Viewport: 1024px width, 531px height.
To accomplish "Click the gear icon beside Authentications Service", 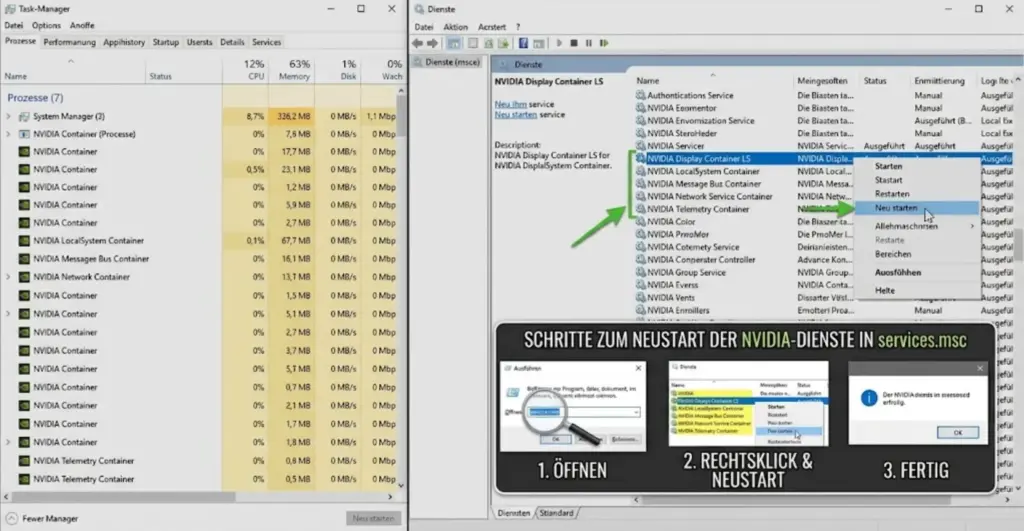I will pyautogui.click(x=641, y=95).
